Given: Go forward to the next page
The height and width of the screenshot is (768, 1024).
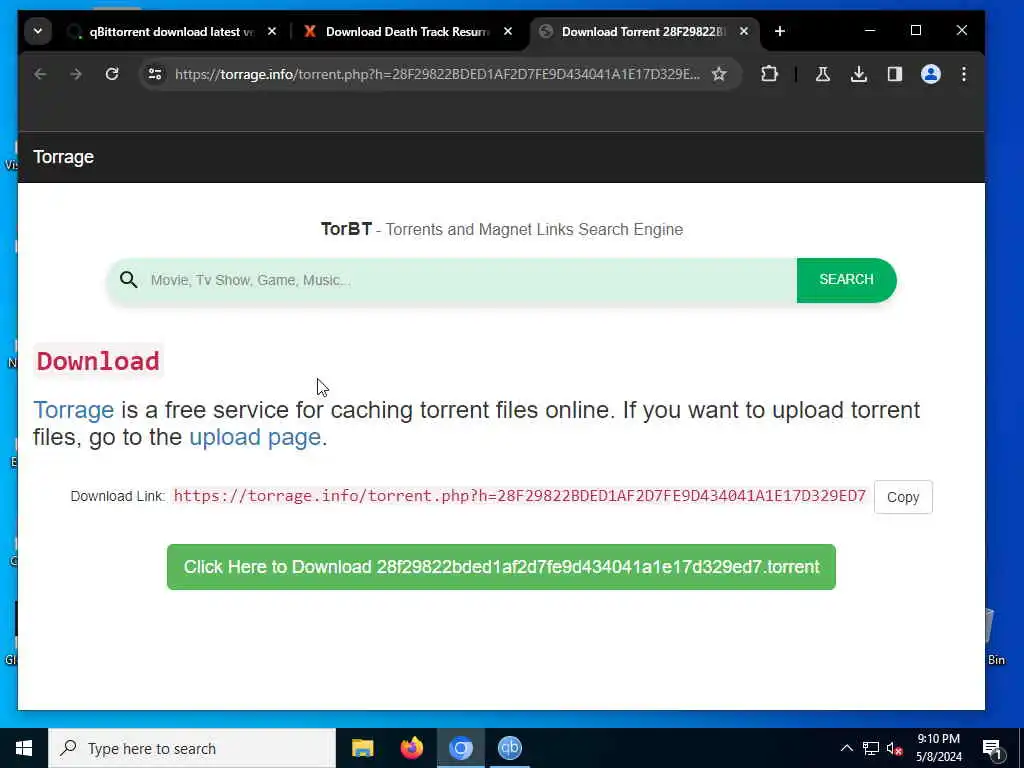Looking at the screenshot, I should point(76,74).
